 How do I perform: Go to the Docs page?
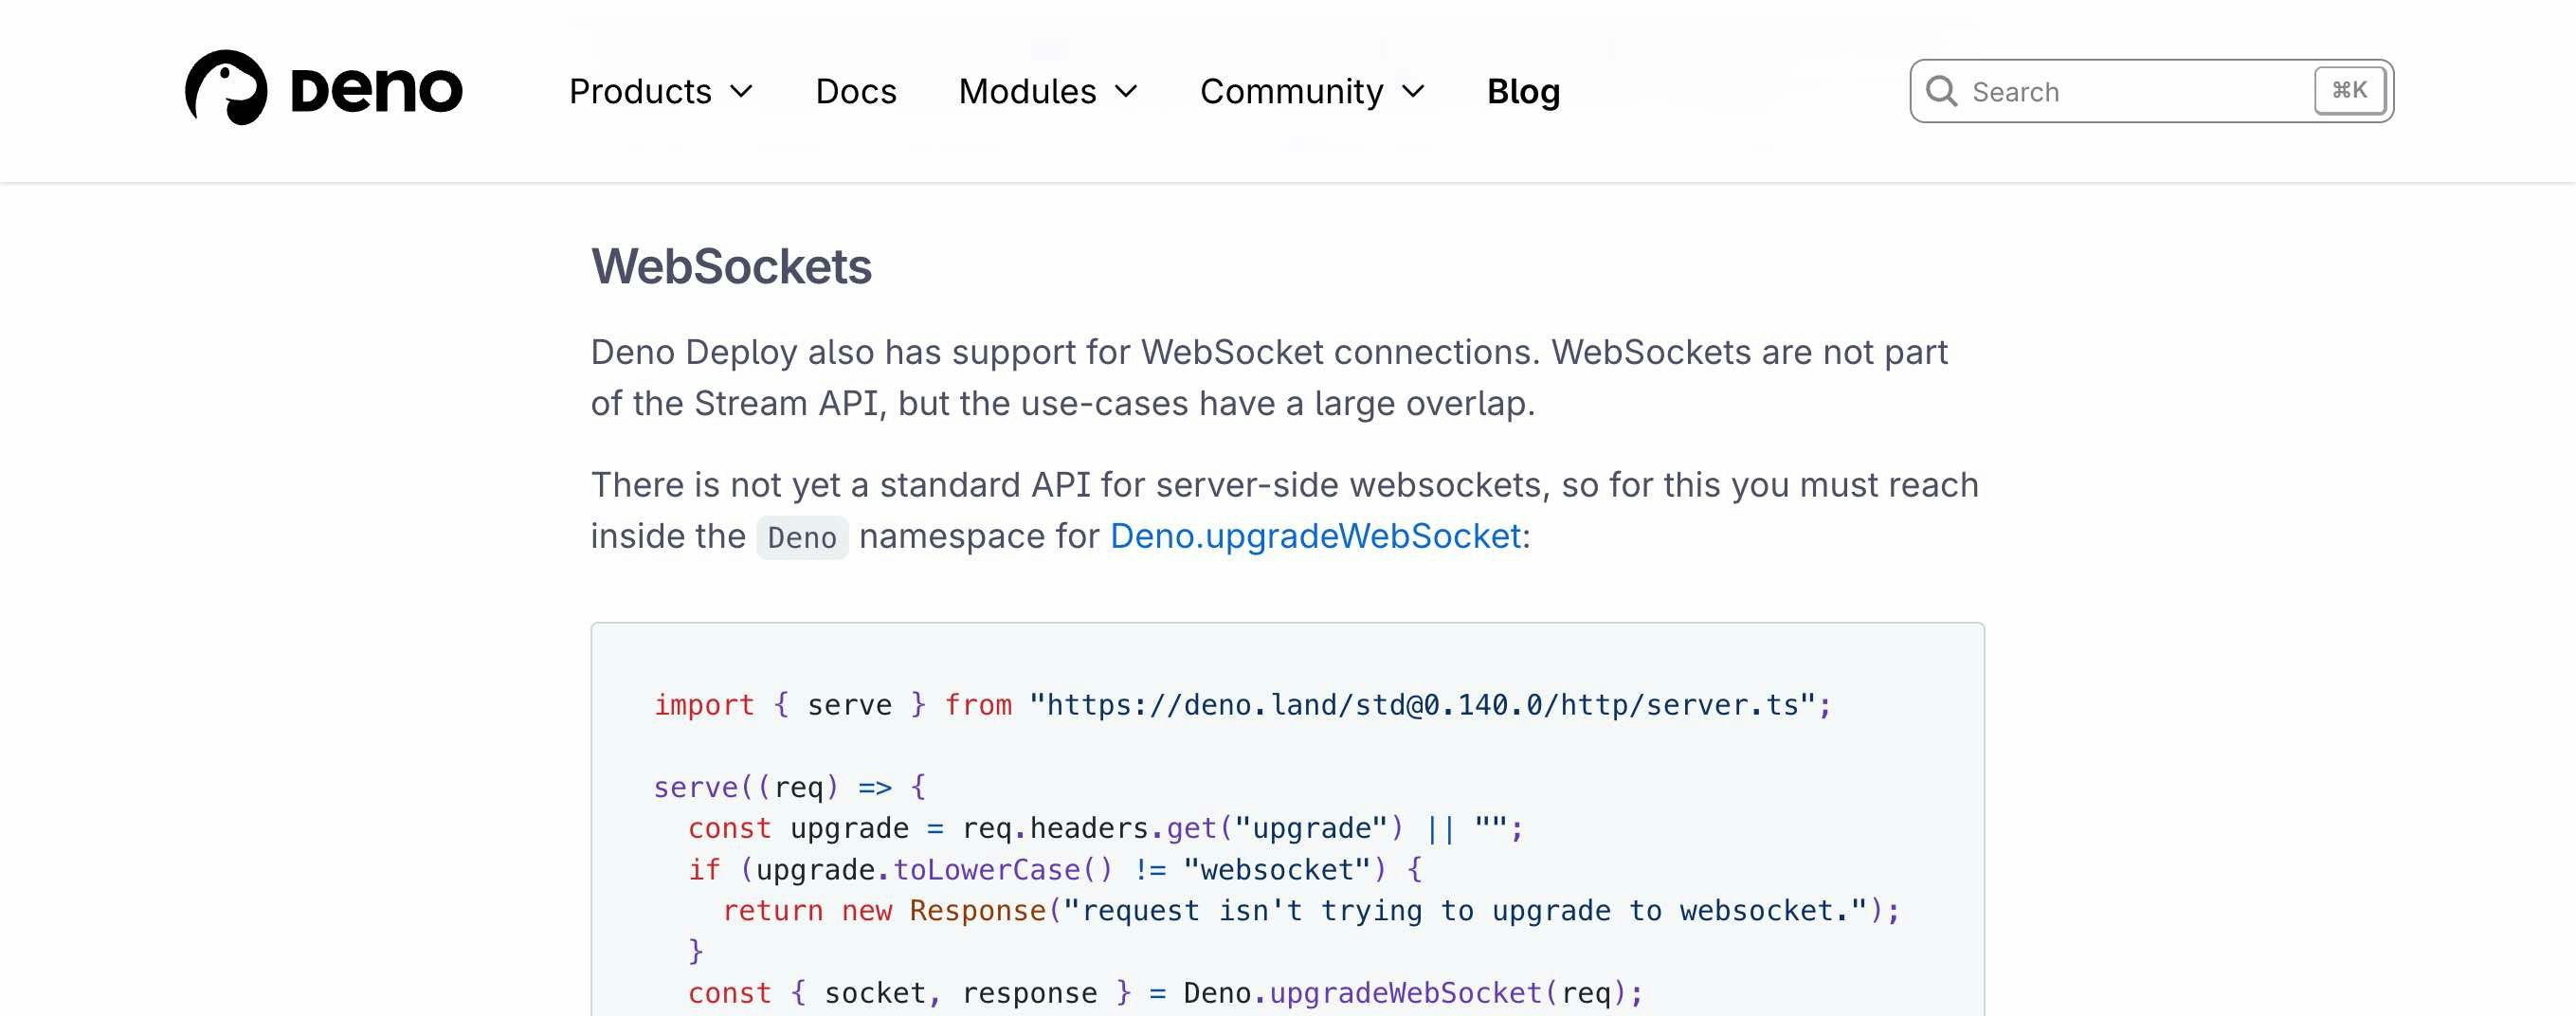pos(855,92)
